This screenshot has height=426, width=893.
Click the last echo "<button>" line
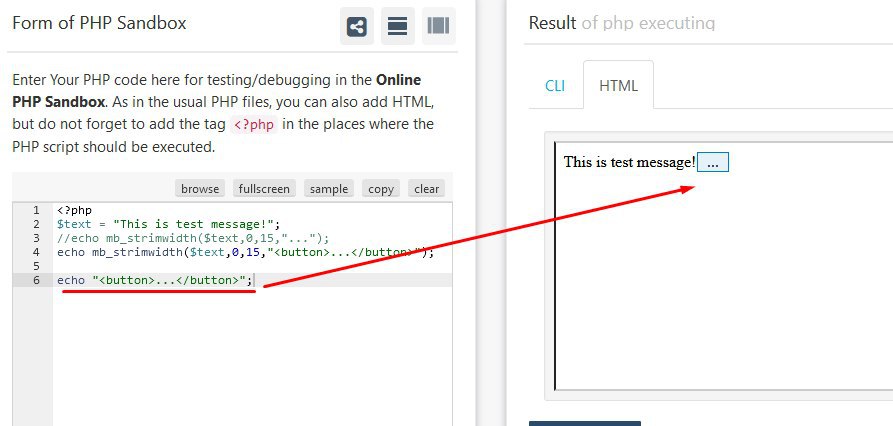pos(154,280)
